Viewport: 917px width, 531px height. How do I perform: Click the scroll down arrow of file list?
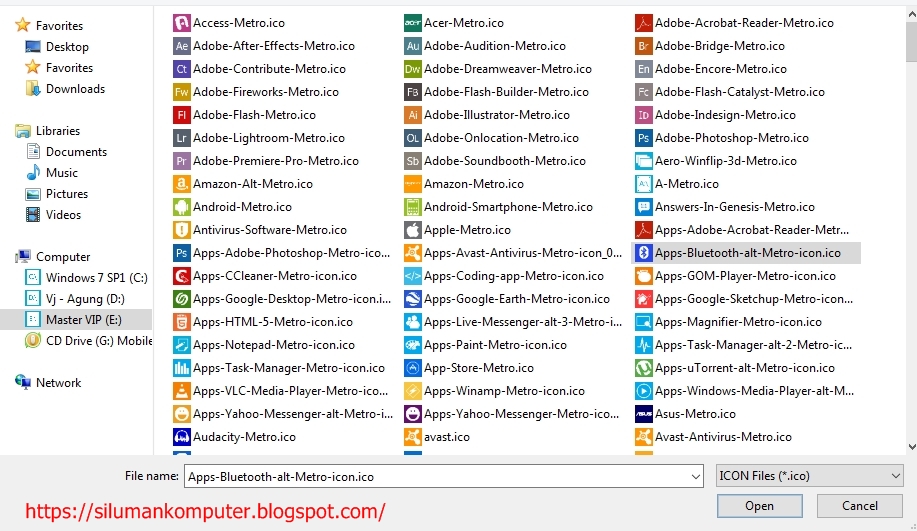912,447
